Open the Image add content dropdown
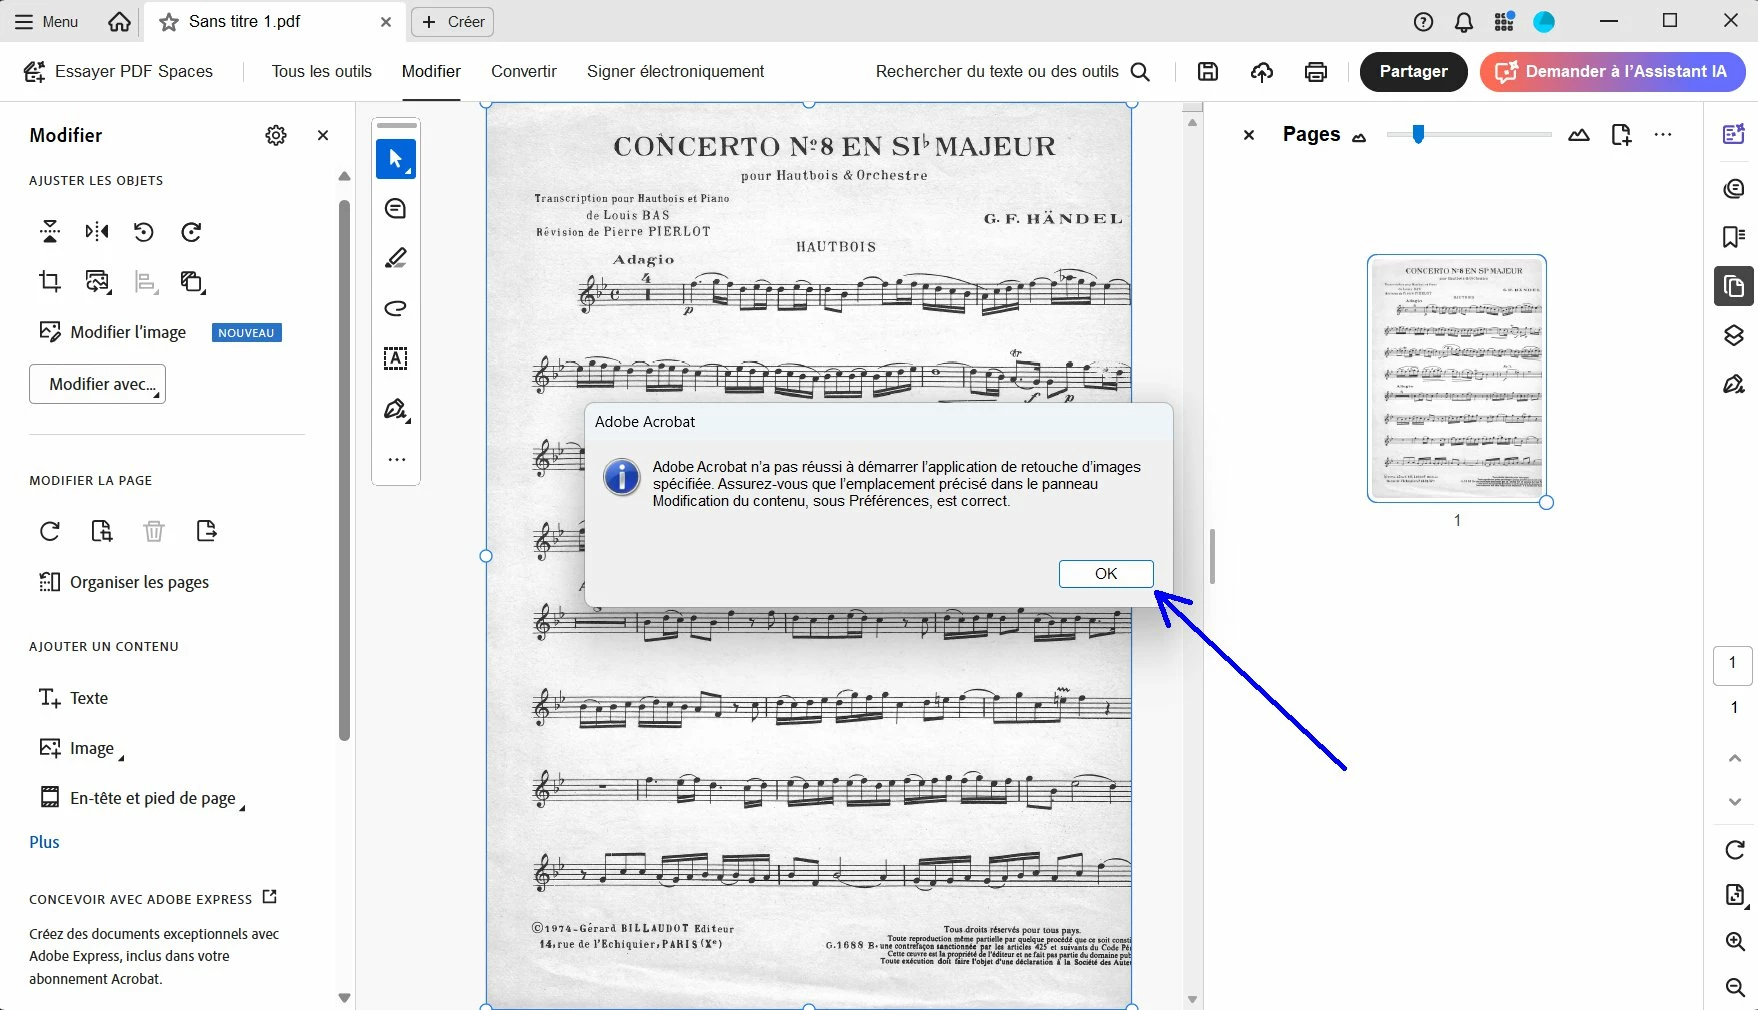Image resolution: width=1758 pixels, height=1010 pixels. pyautogui.click(x=81, y=748)
